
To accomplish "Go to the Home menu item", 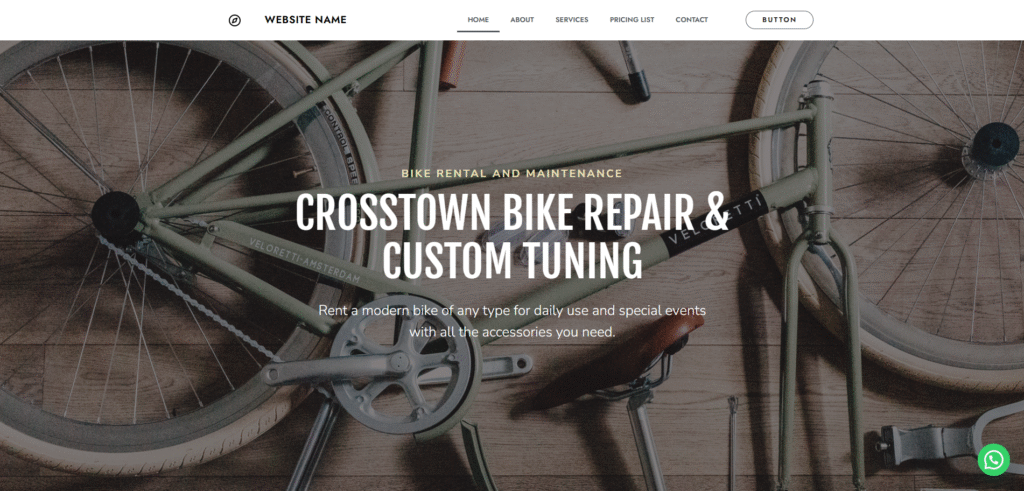I will pyautogui.click(x=478, y=20).
